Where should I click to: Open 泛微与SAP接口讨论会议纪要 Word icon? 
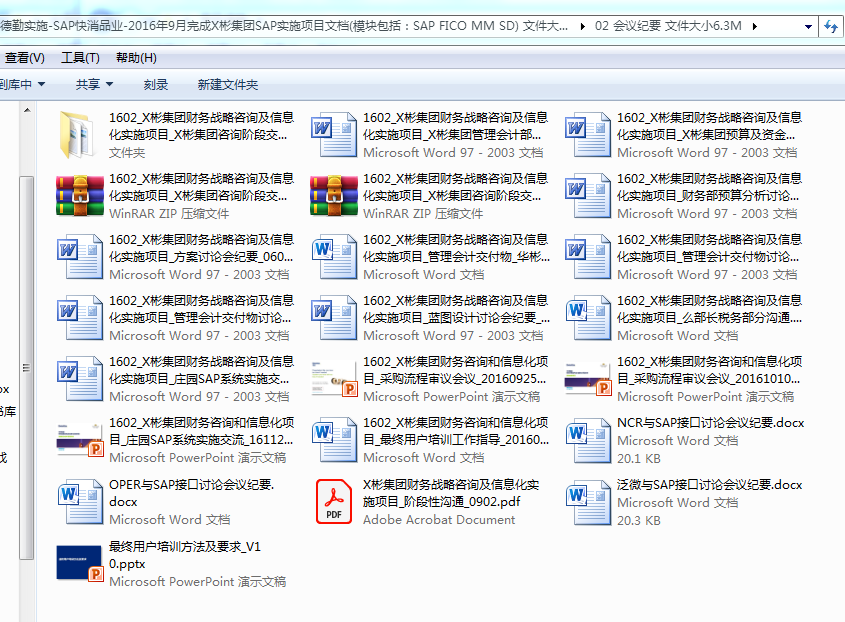588,501
